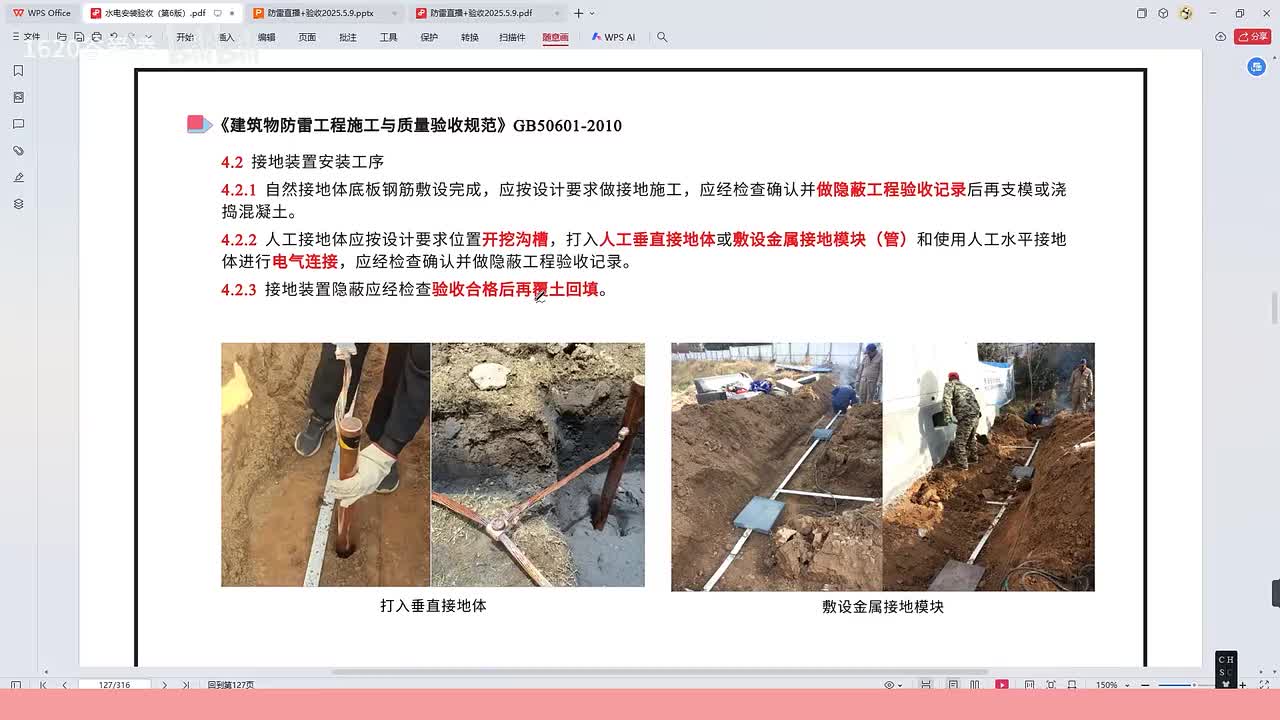Open the 插入 ribbon tab

[x=227, y=37]
